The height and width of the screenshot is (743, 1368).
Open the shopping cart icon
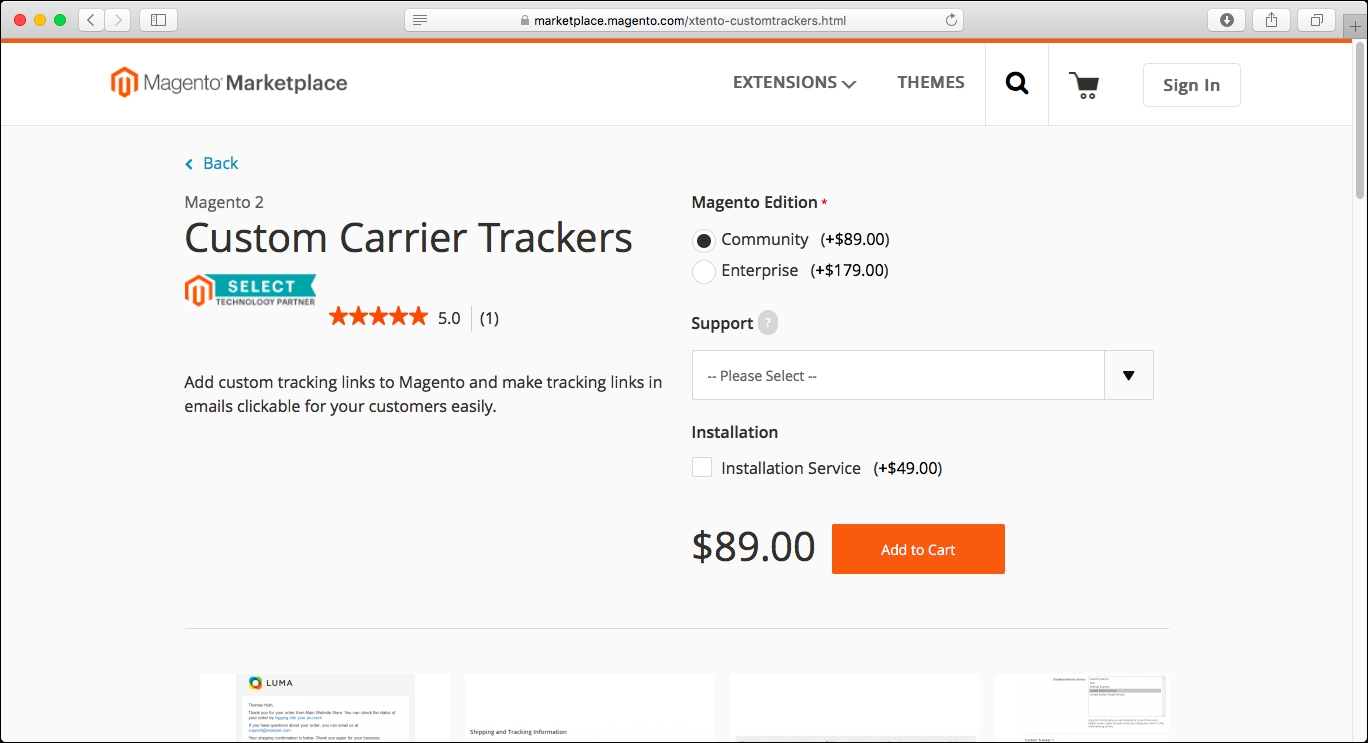click(1084, 85)
